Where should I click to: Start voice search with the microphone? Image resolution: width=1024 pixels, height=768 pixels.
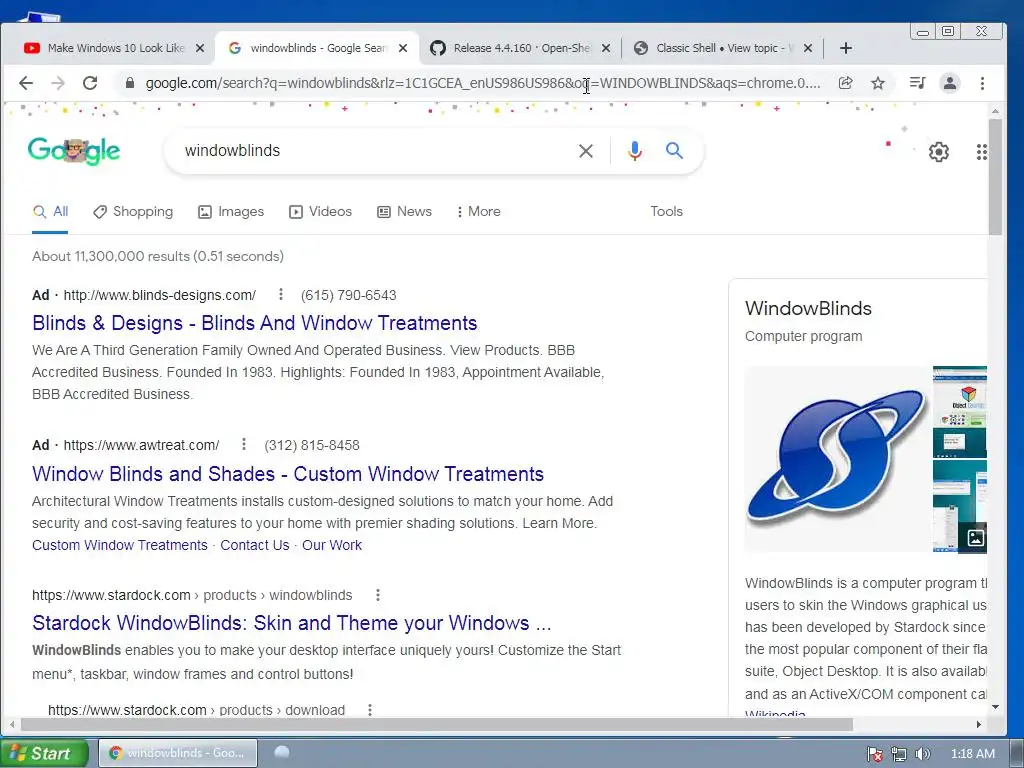coord(634,151)
